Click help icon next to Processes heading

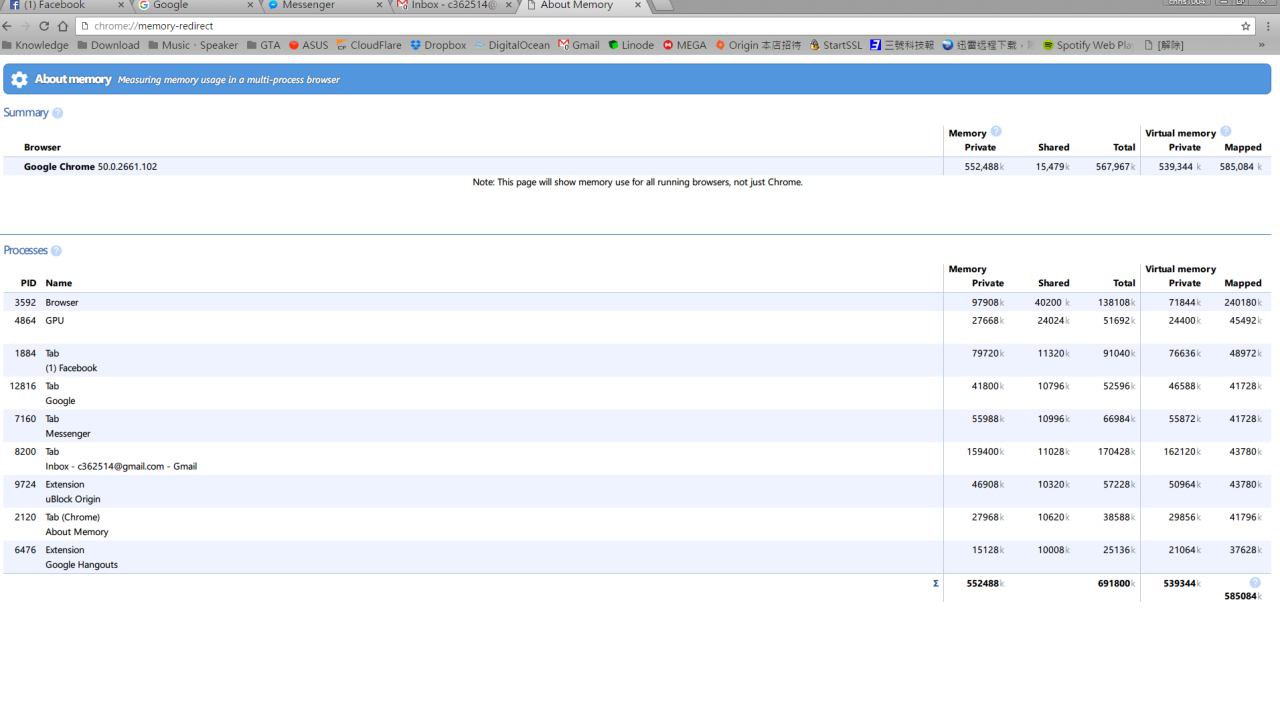click(56, 251)
